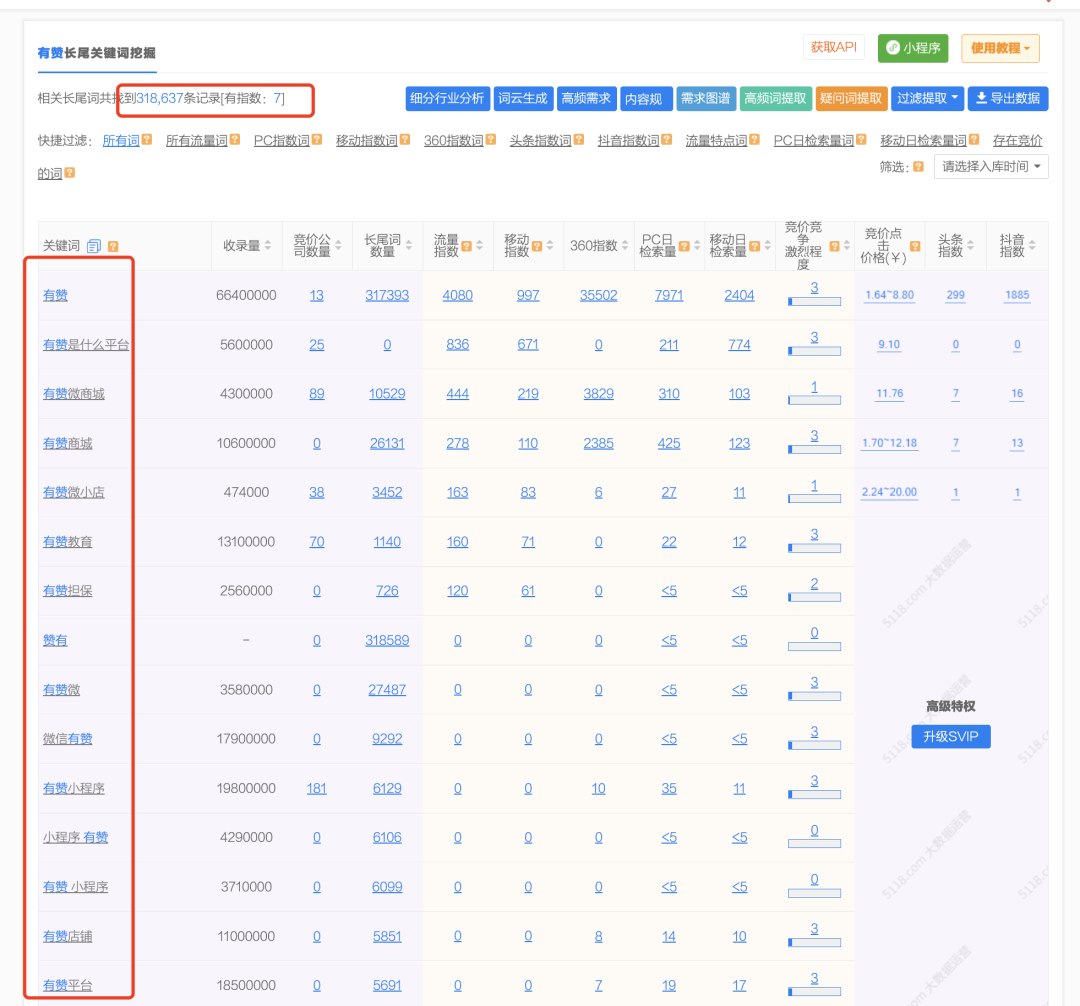
Task: Click bid price 1.64~8.80
Action: [x=890, y=295]
